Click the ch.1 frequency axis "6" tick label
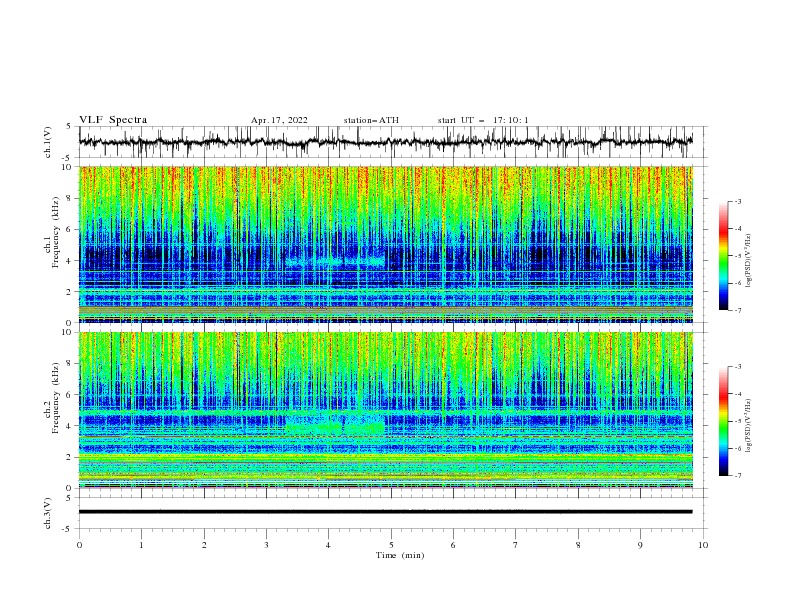This screenshot has width=792, height=612. 70,230
